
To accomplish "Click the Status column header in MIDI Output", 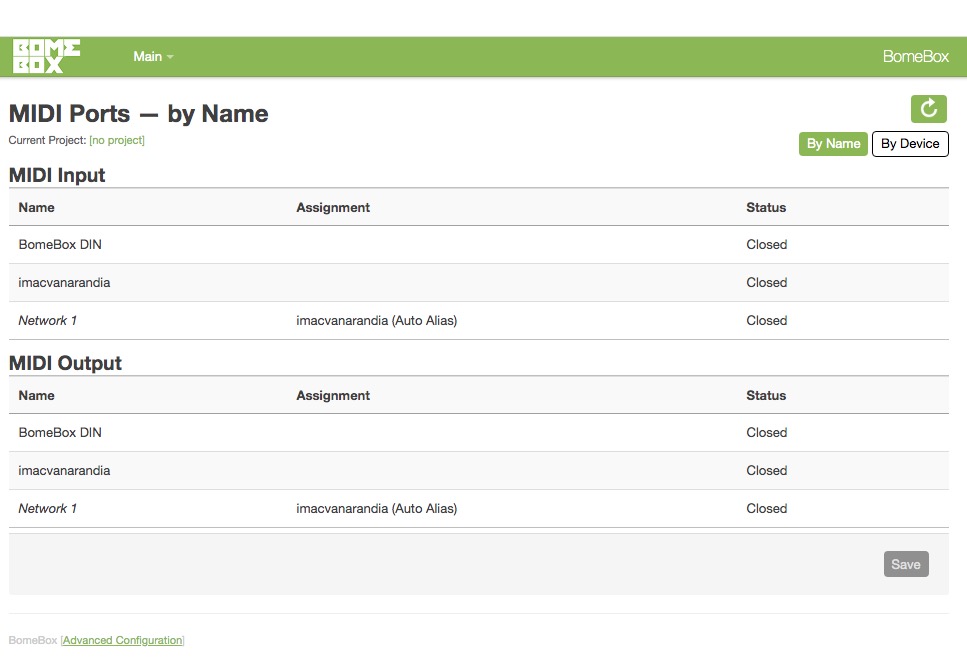I will point(766,395).
